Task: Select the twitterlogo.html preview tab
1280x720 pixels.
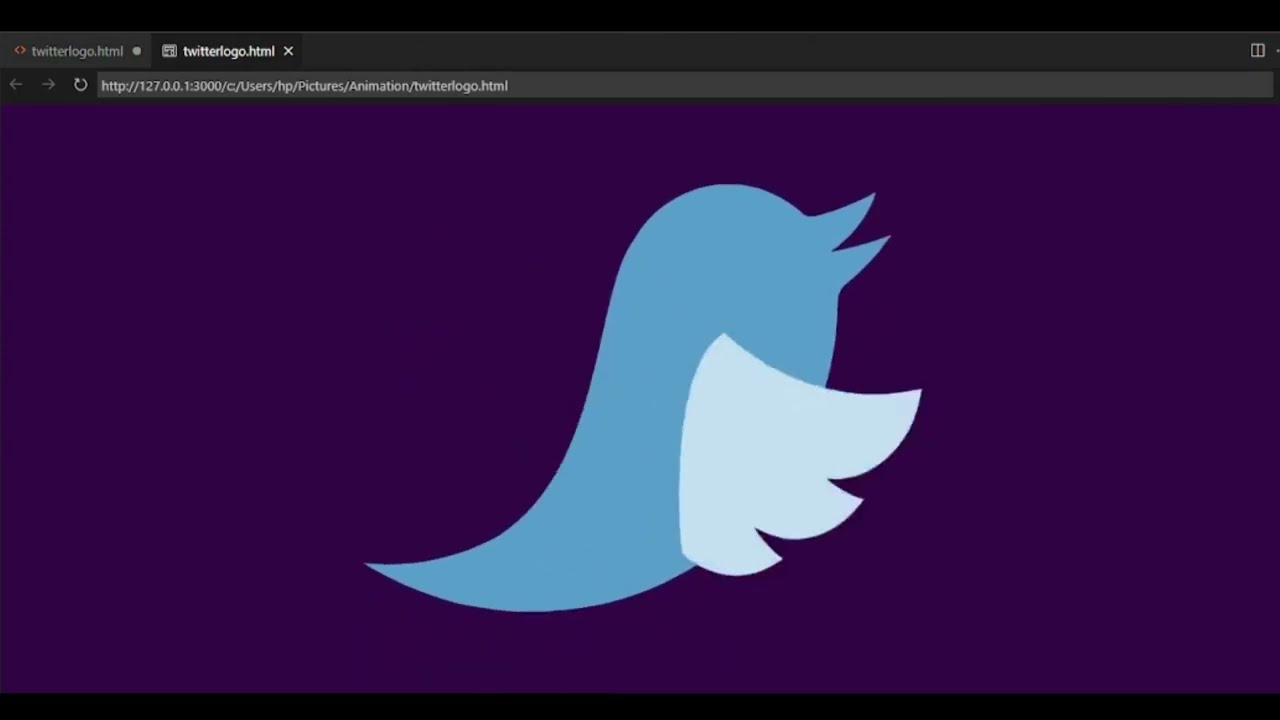Action: click(228, 51)
